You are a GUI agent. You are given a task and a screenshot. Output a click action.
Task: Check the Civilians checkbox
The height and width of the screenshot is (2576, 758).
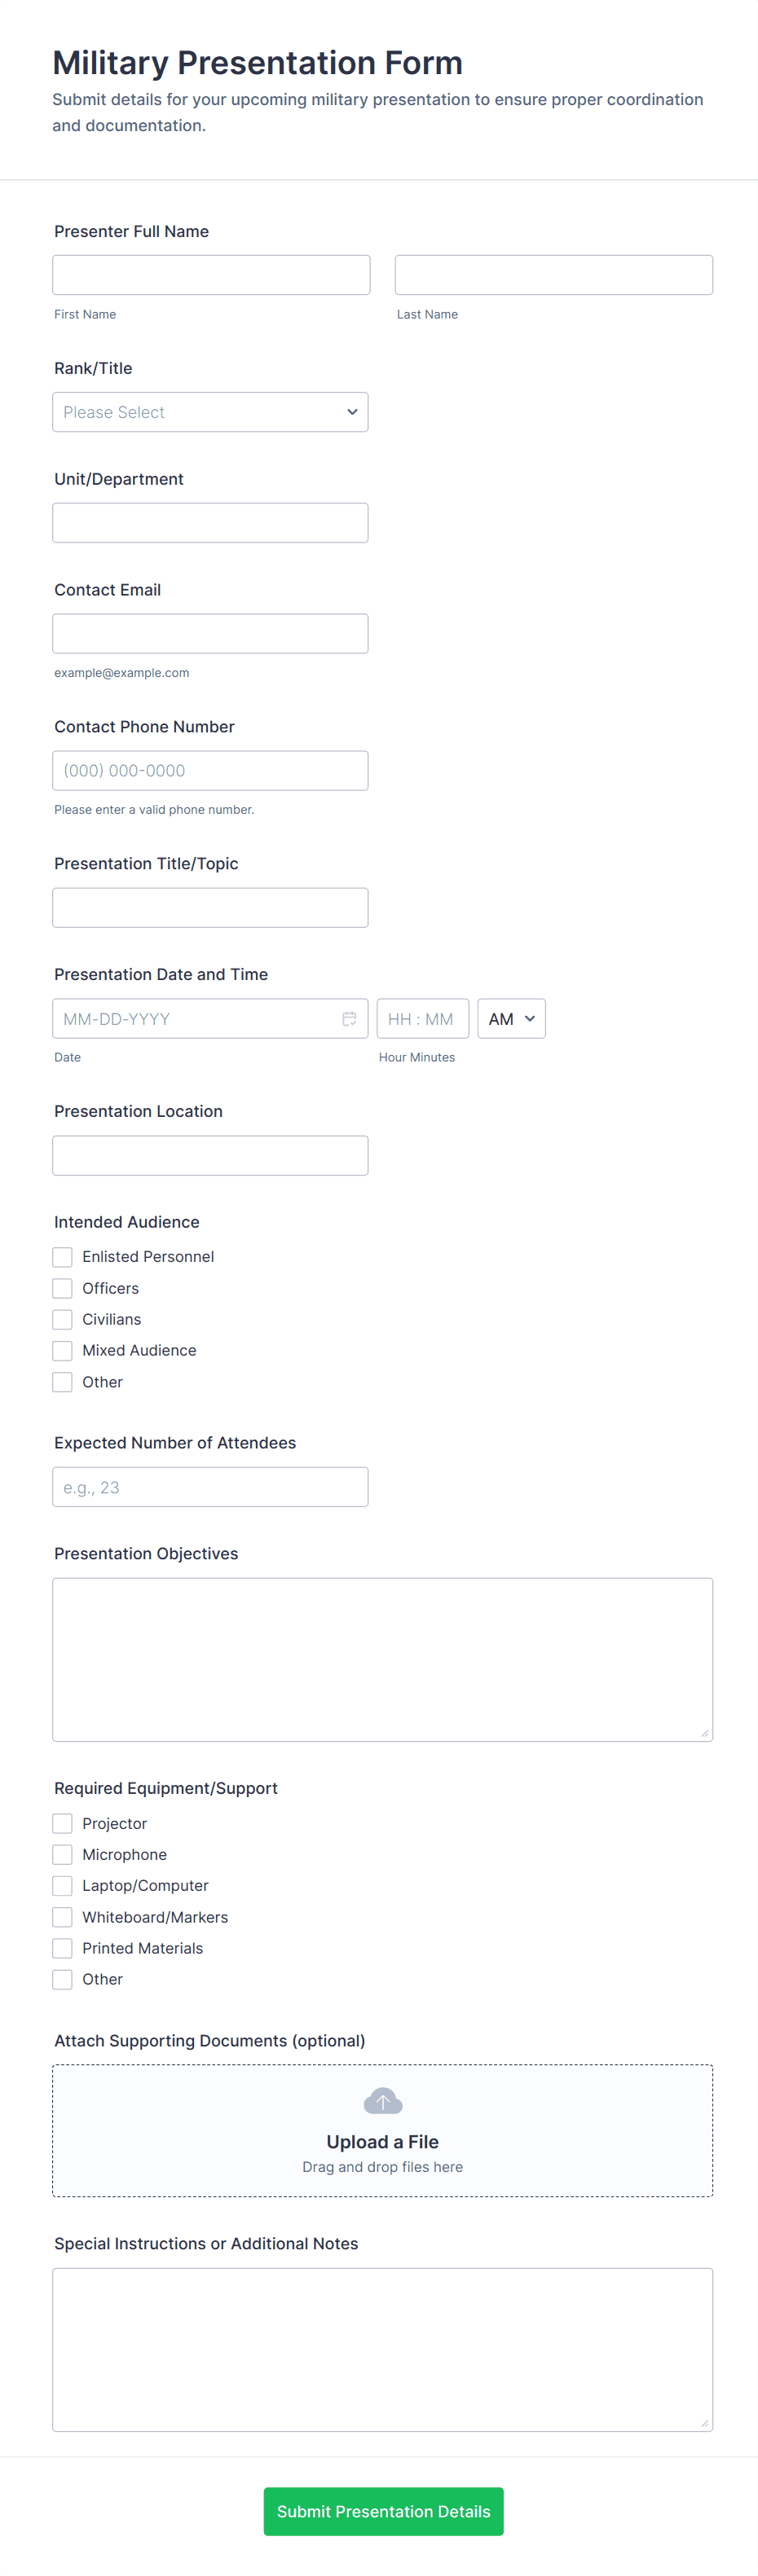point(62,1319)
